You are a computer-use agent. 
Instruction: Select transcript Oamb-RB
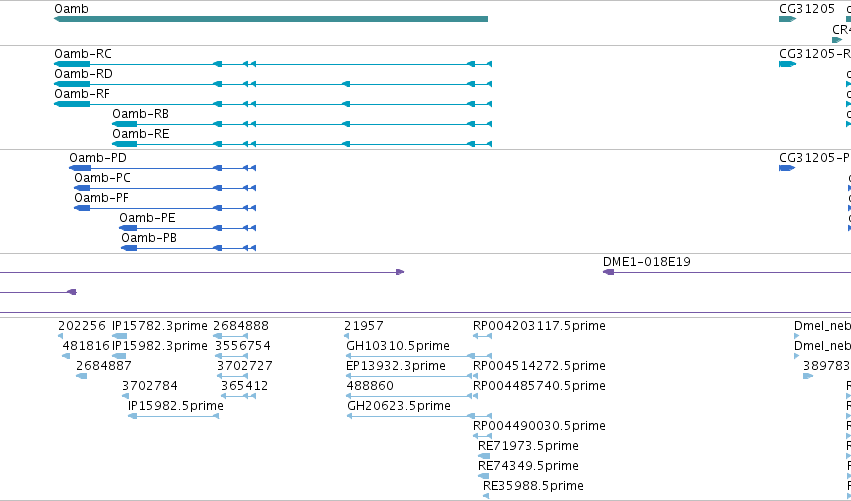pos(302,124)
